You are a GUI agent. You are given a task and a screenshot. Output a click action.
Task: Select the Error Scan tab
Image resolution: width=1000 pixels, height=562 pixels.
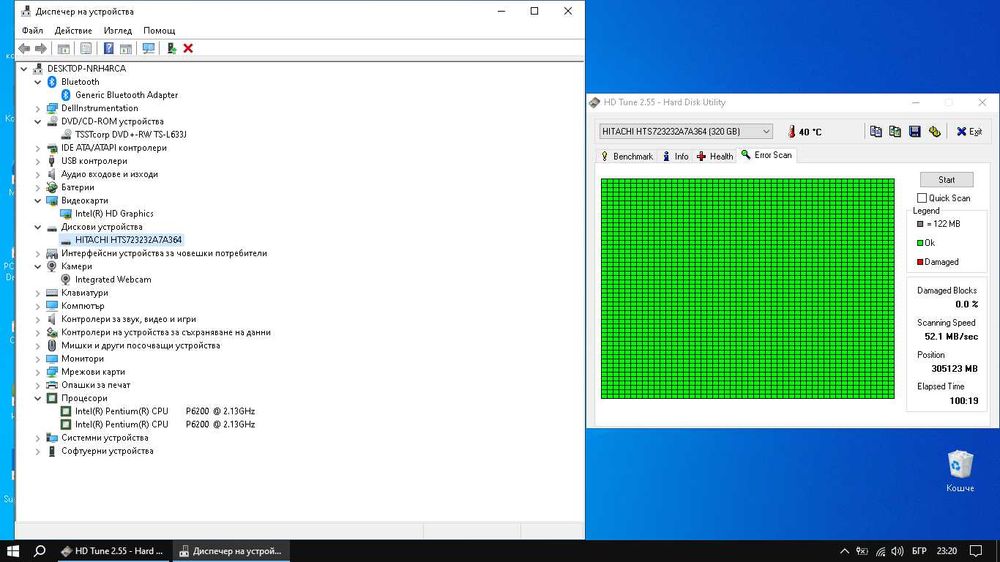click(767, 155)
